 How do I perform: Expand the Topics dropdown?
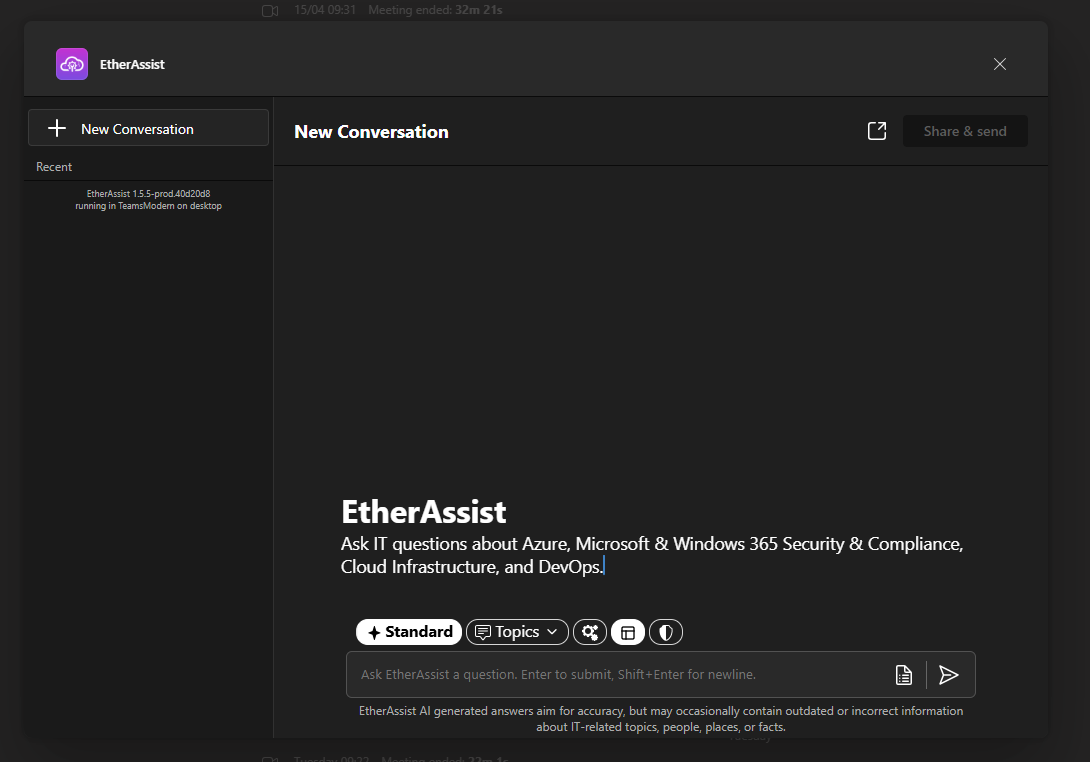pos(516,632)
